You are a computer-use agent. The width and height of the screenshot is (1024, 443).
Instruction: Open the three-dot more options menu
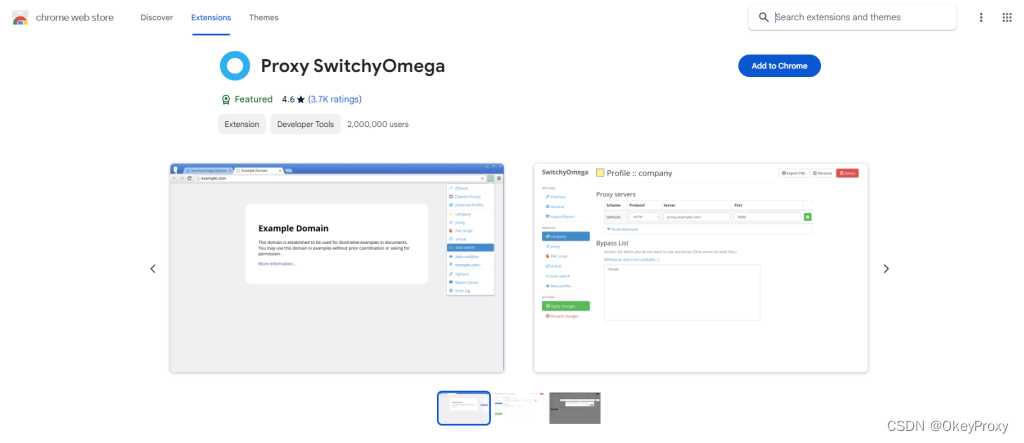click(980, 18)
